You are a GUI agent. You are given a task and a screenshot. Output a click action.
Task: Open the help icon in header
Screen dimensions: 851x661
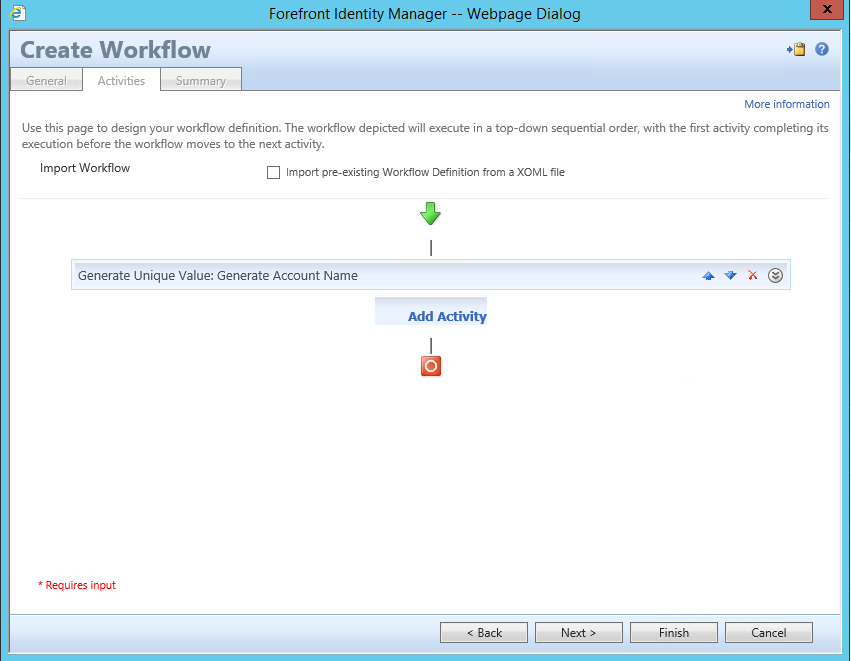tap(822, 49)
